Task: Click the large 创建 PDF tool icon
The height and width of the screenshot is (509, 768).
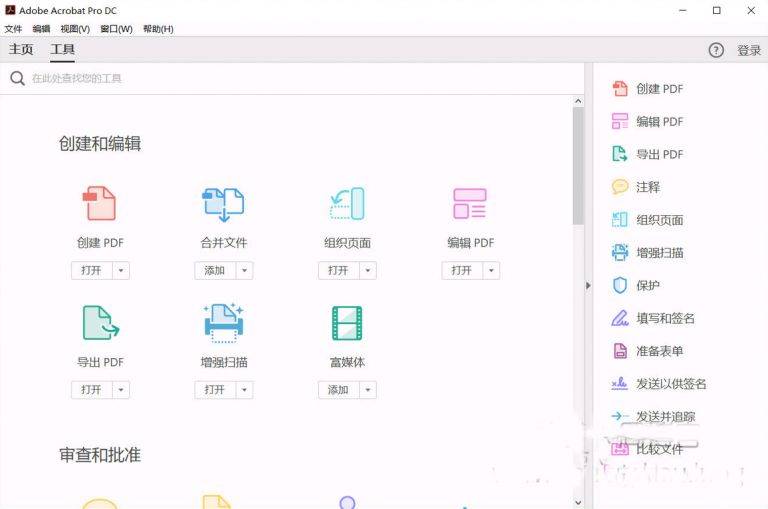Action: tap(99, 203)
